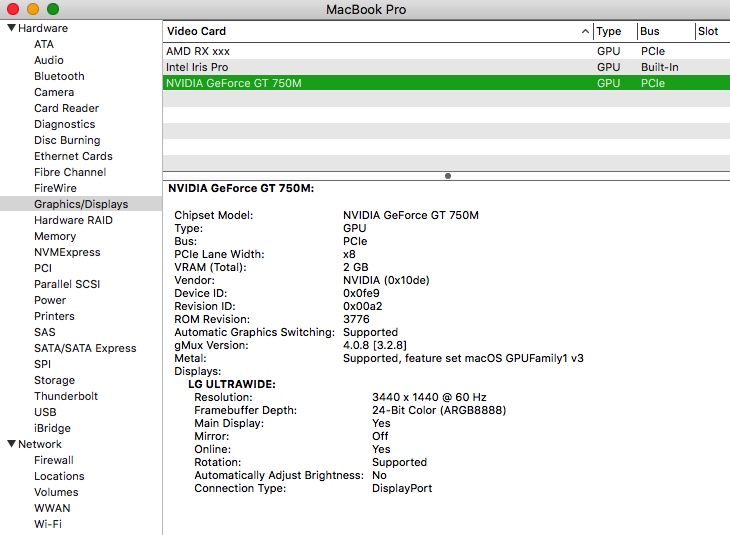Zoom the window with the green button
Image resolution: width=730 pixels, height=535 pixels.
tap(53, 8)
